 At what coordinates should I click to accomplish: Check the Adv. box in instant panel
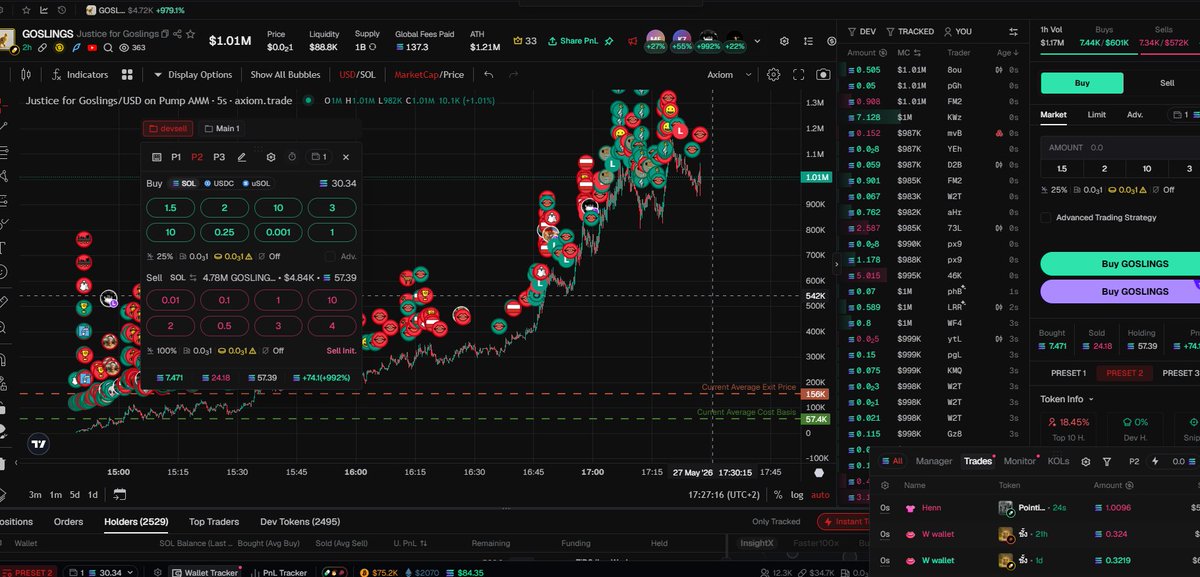329,256
